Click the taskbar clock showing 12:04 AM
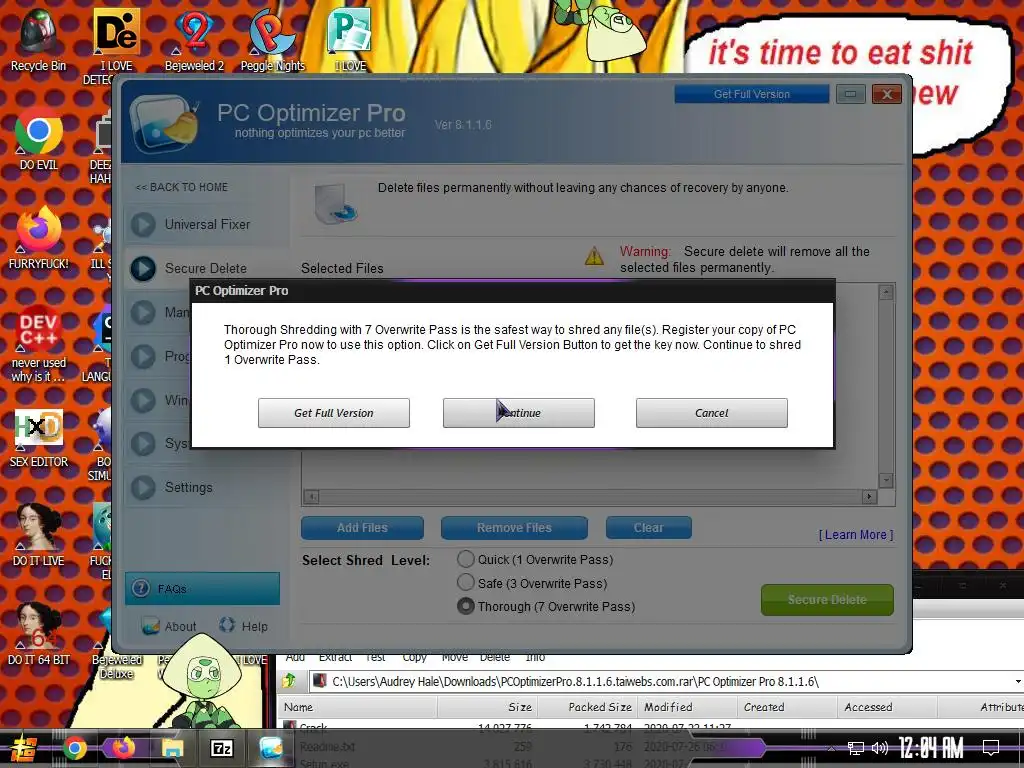The height and width of the screenshot is (768, 1024). click(x=931, y=748)
